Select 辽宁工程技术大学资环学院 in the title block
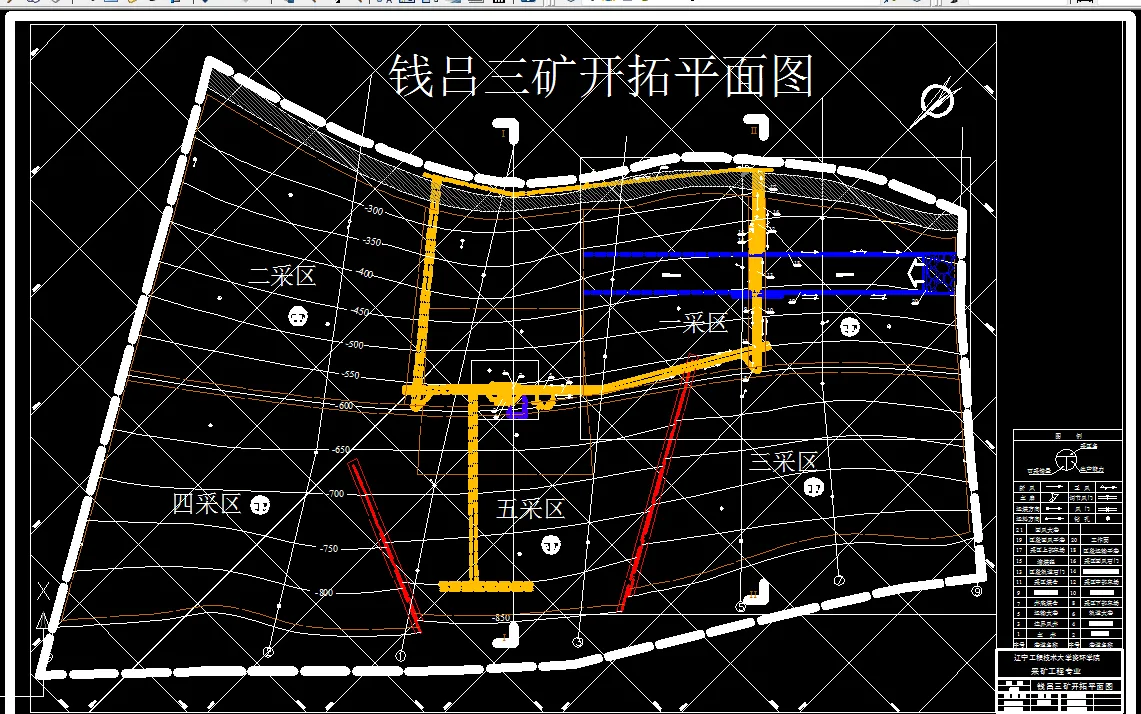This screenshot has height=714, width=1141. click(1057, 657)
